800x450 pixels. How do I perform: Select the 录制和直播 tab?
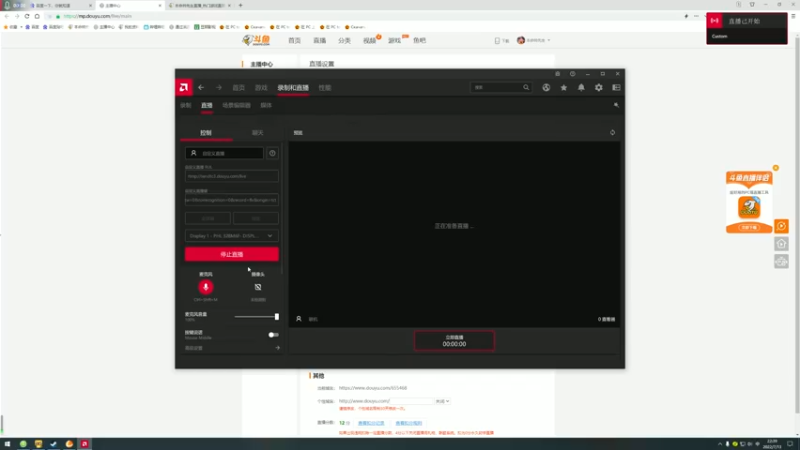pyautogui.click(x=293, y=88)
